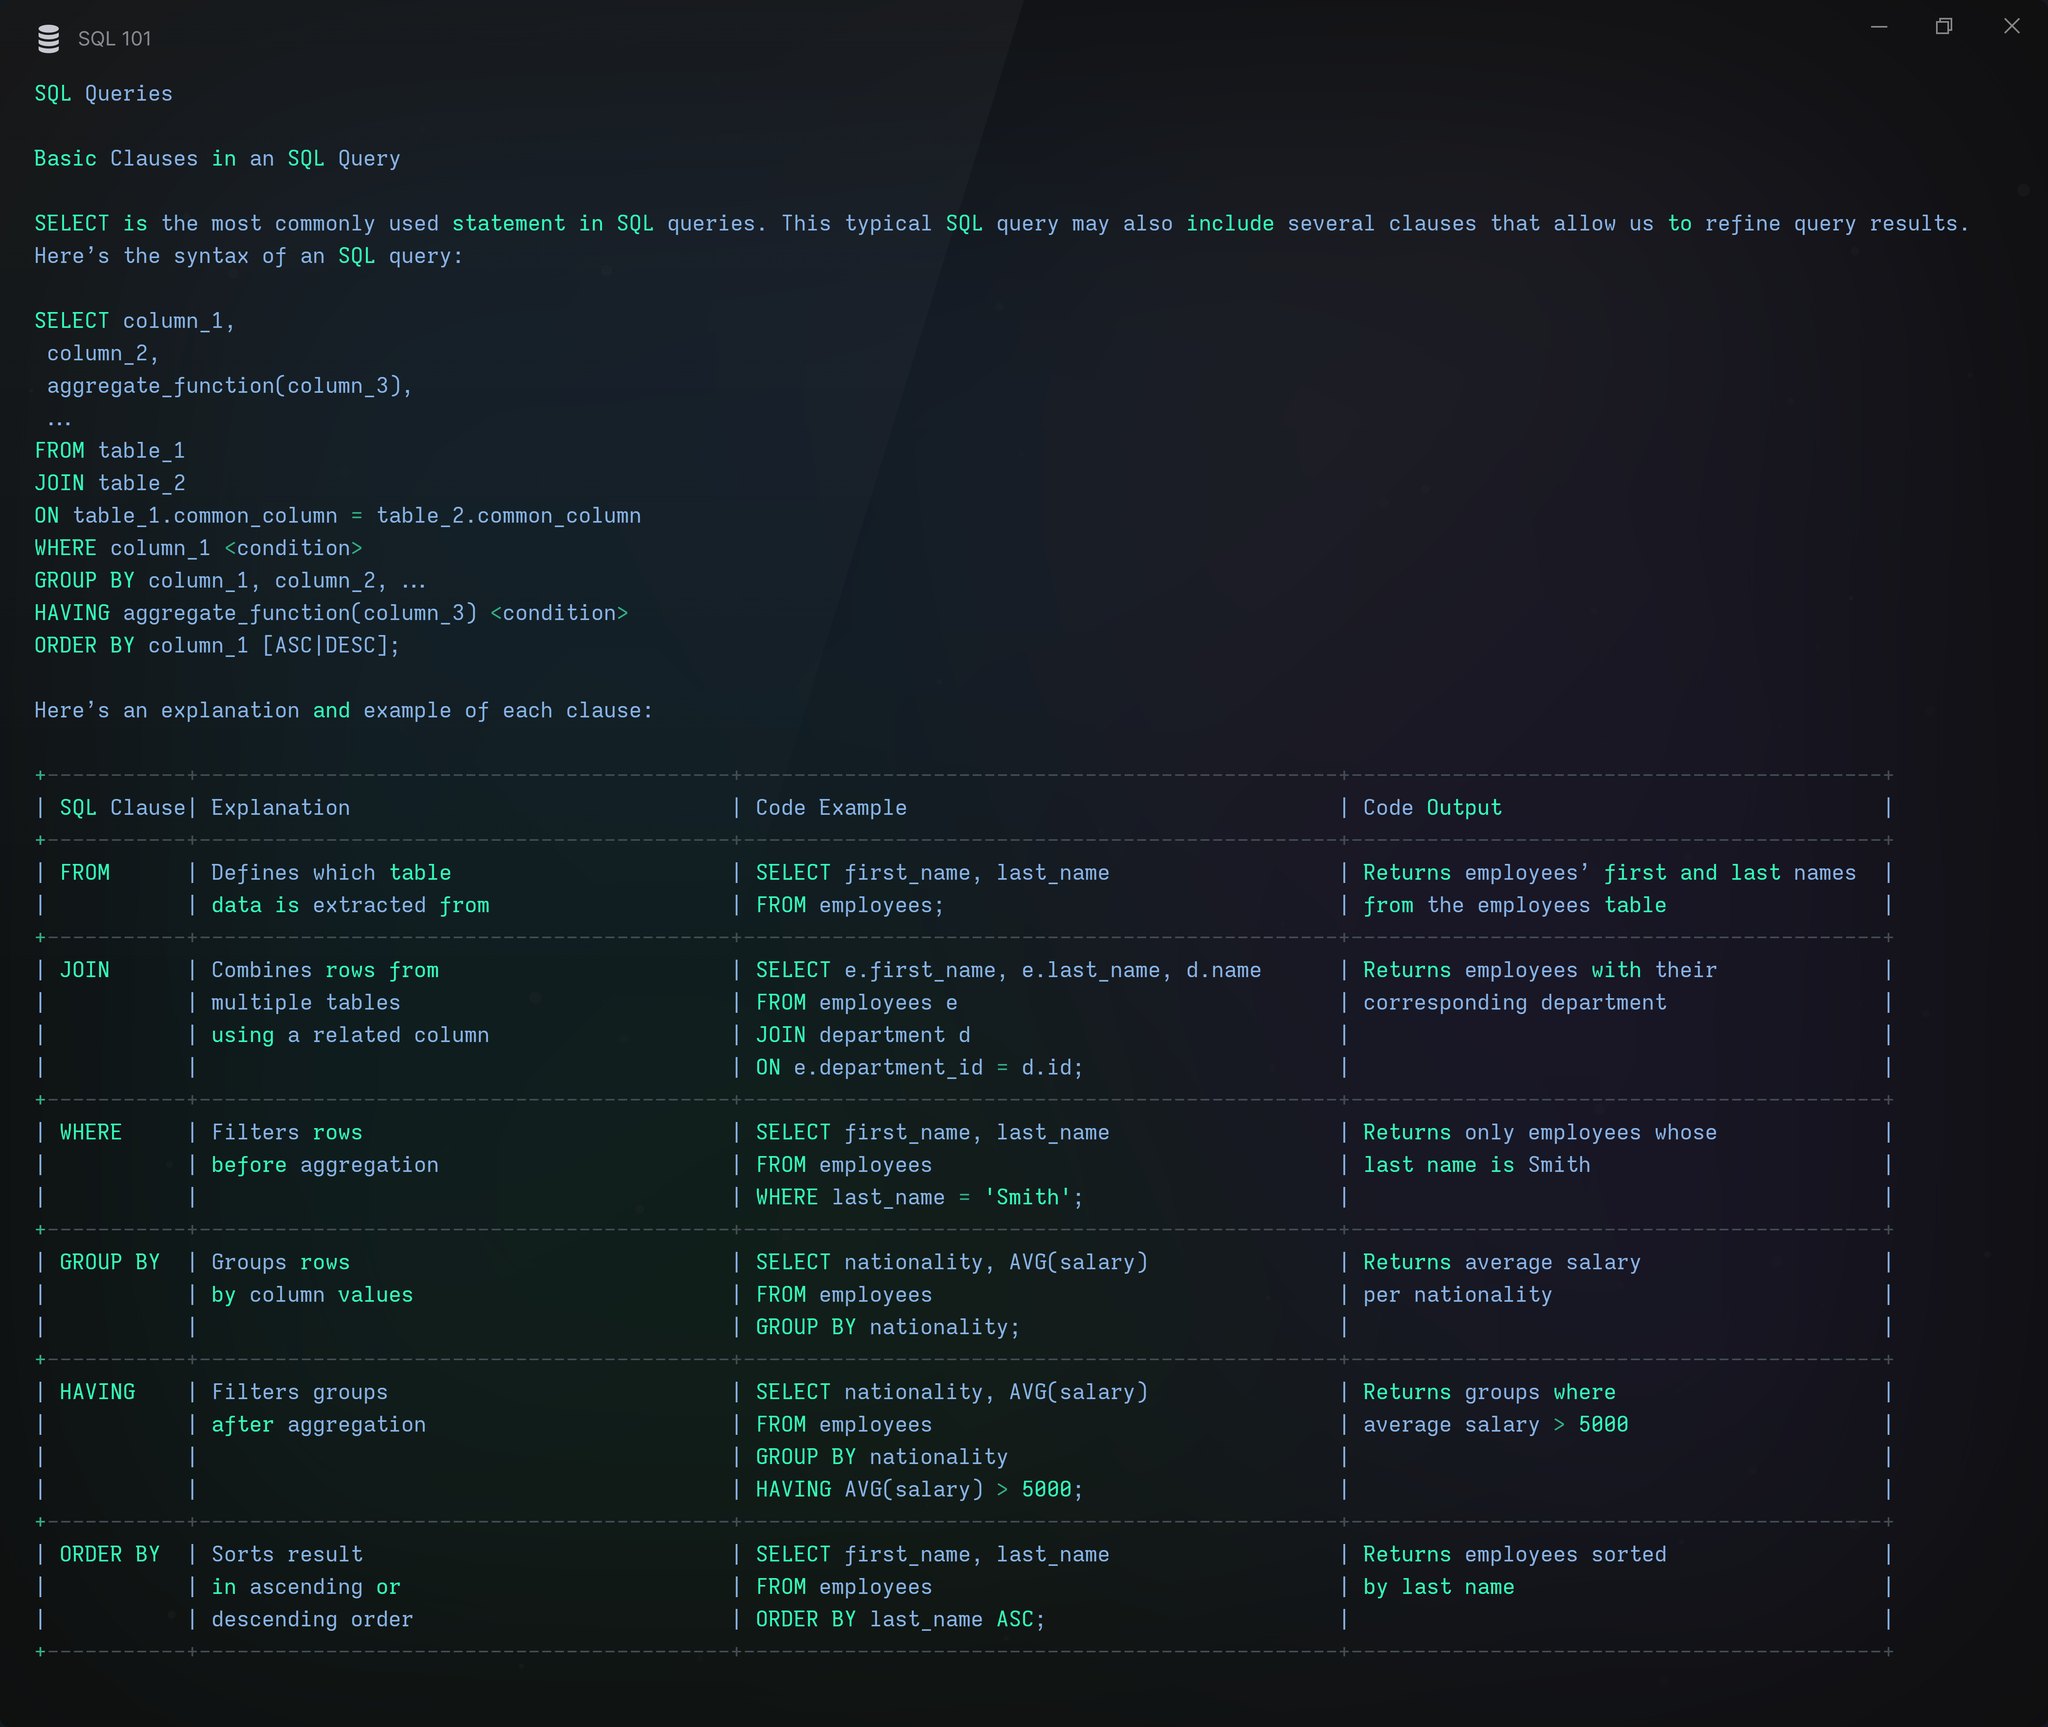Click the HAVING clause cell
Screen dimensions: 2048x1727
tap(97, 1393)
